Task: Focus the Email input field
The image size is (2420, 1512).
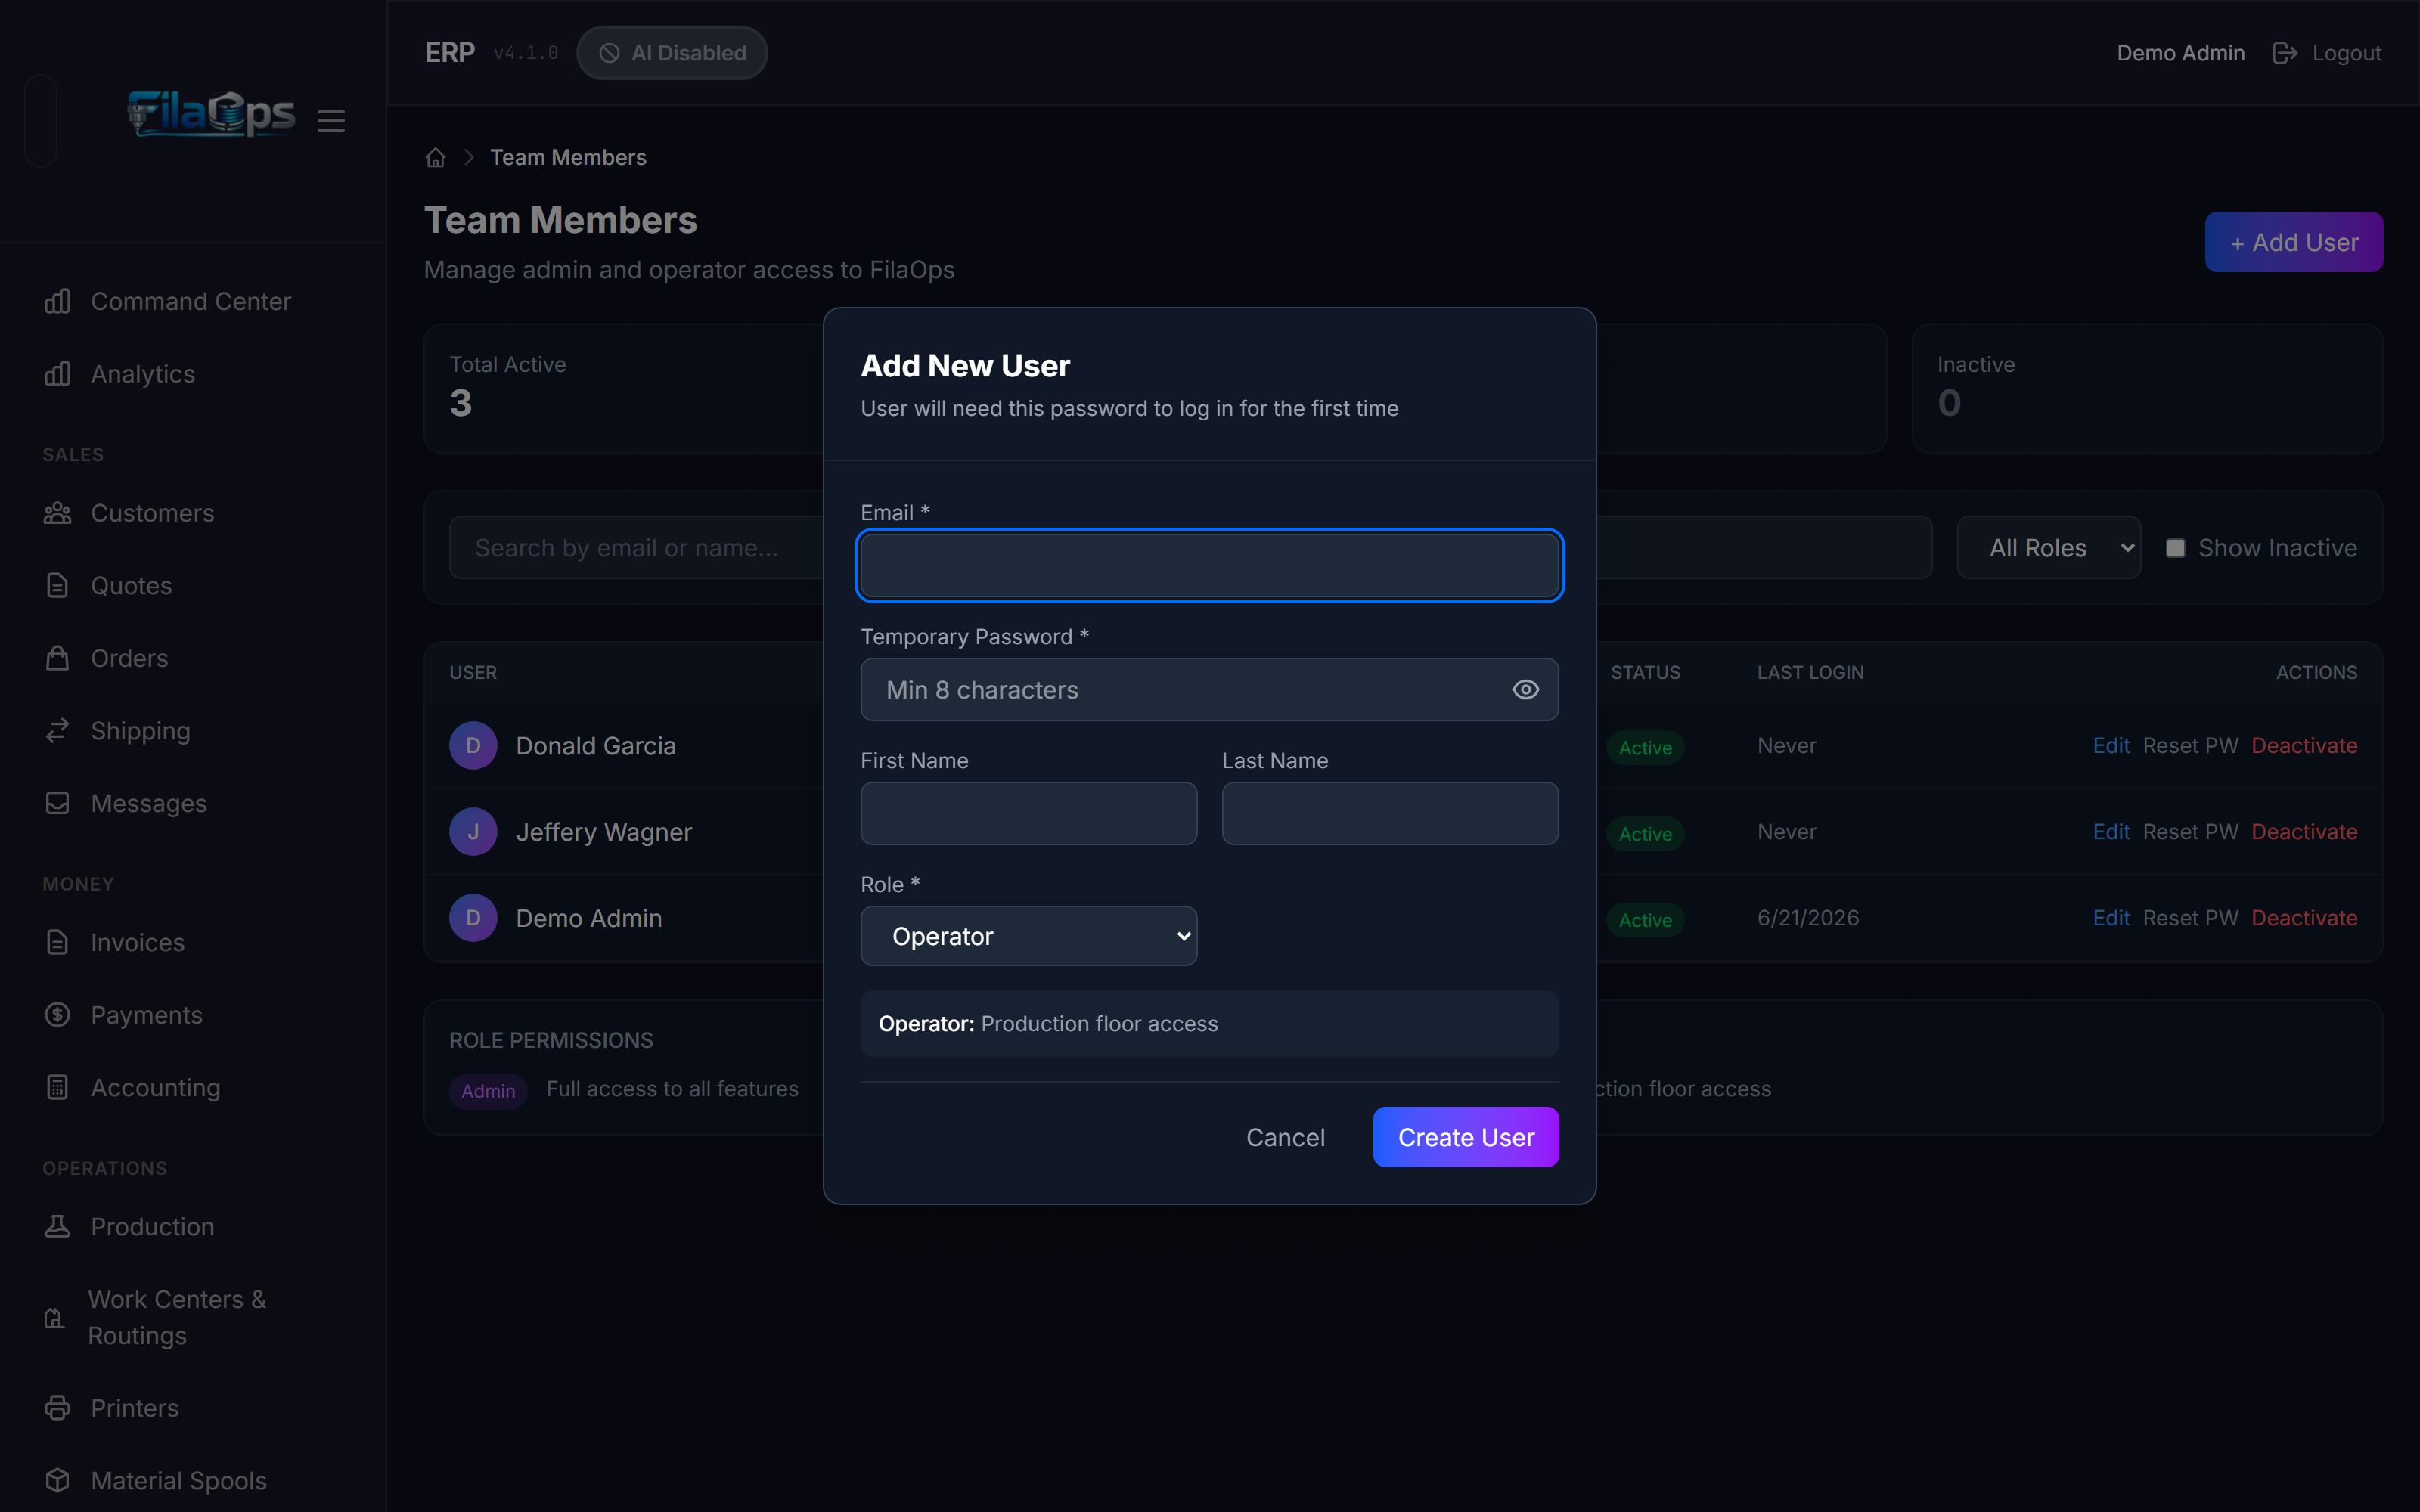Action: pos(1209,565)
